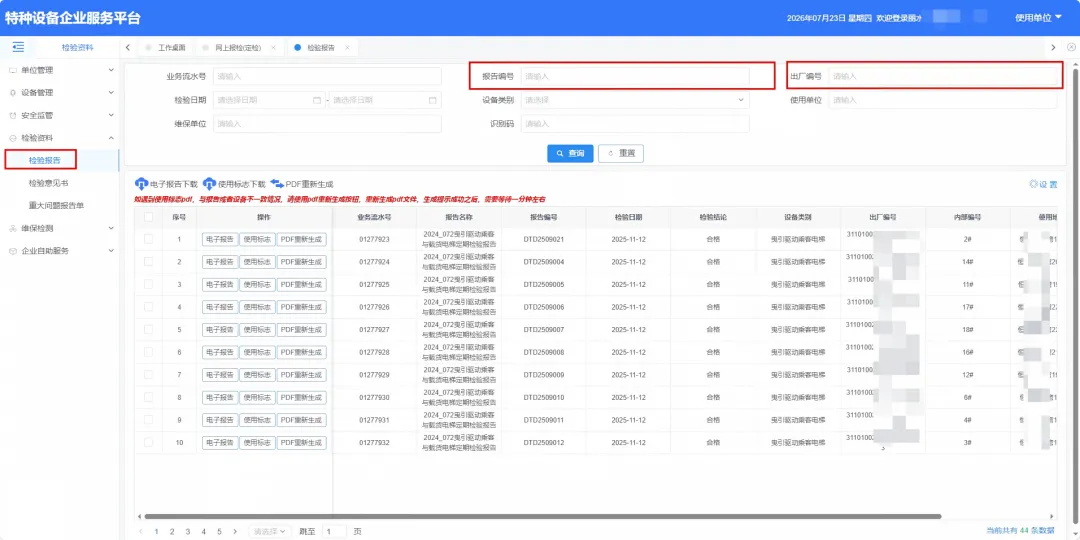
Task: Focus the 识别码 input field
Action: [x=634, y=124]
